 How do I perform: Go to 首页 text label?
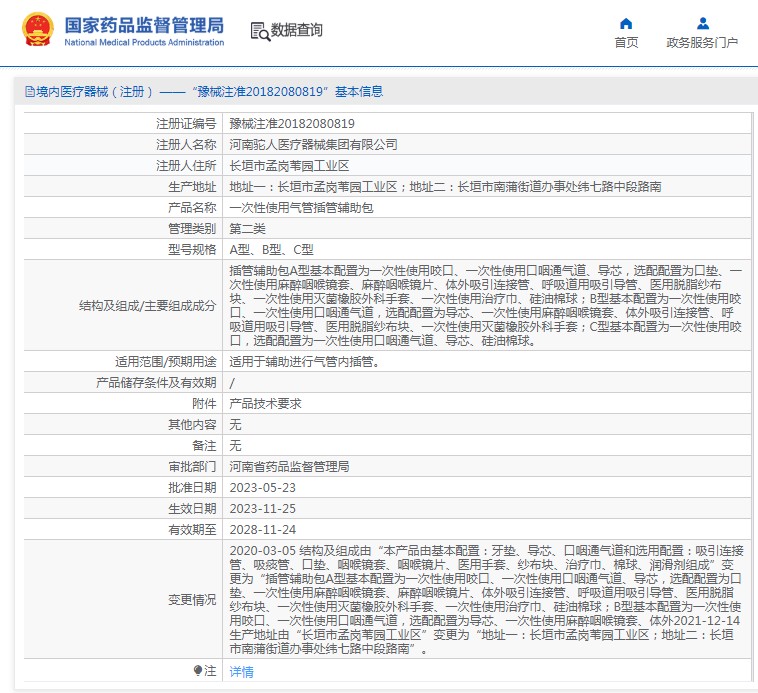(x=626, y=43)
